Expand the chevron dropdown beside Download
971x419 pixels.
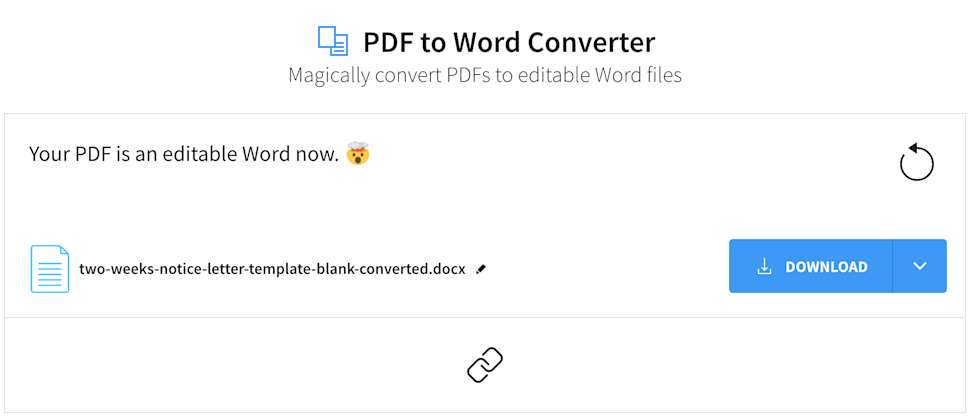click(x=920, y=266)
